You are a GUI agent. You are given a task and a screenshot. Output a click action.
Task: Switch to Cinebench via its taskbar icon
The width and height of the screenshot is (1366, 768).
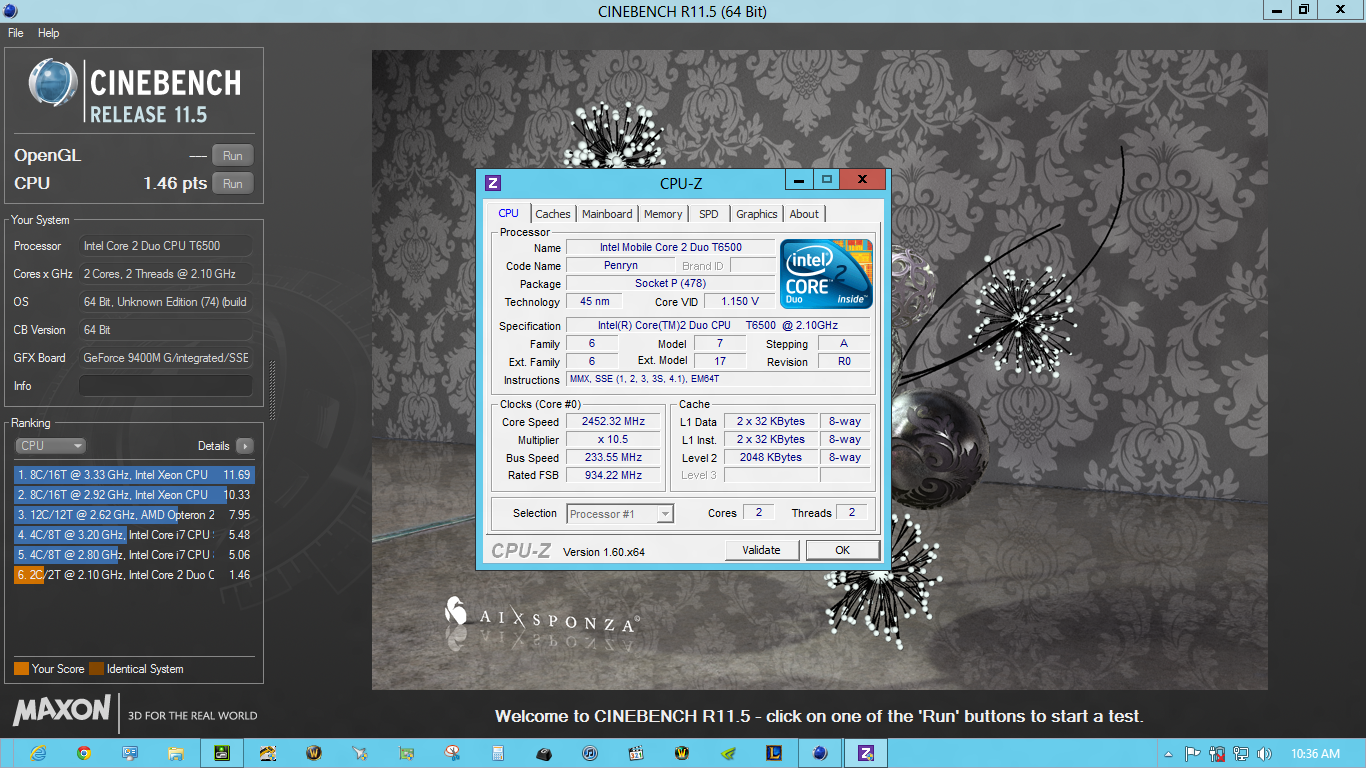click(x=820, y=753)
